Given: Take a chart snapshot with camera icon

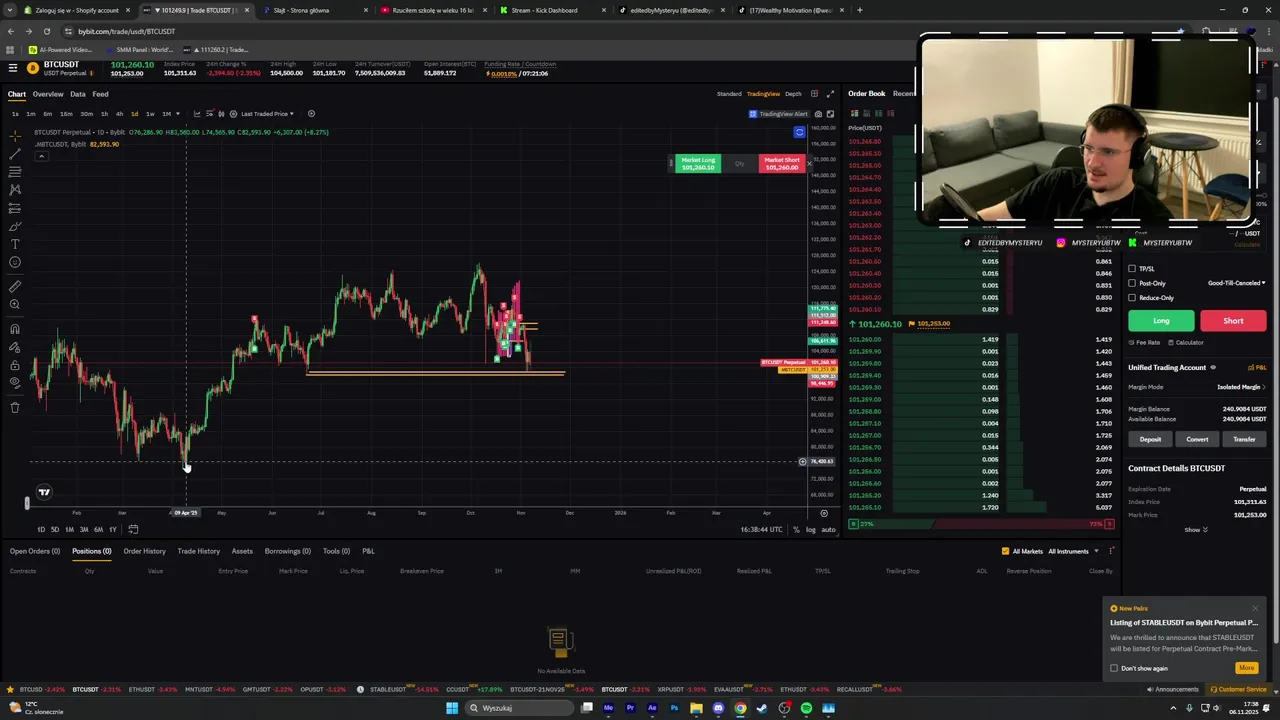Looking at the screenshot, I should point(818,114).
